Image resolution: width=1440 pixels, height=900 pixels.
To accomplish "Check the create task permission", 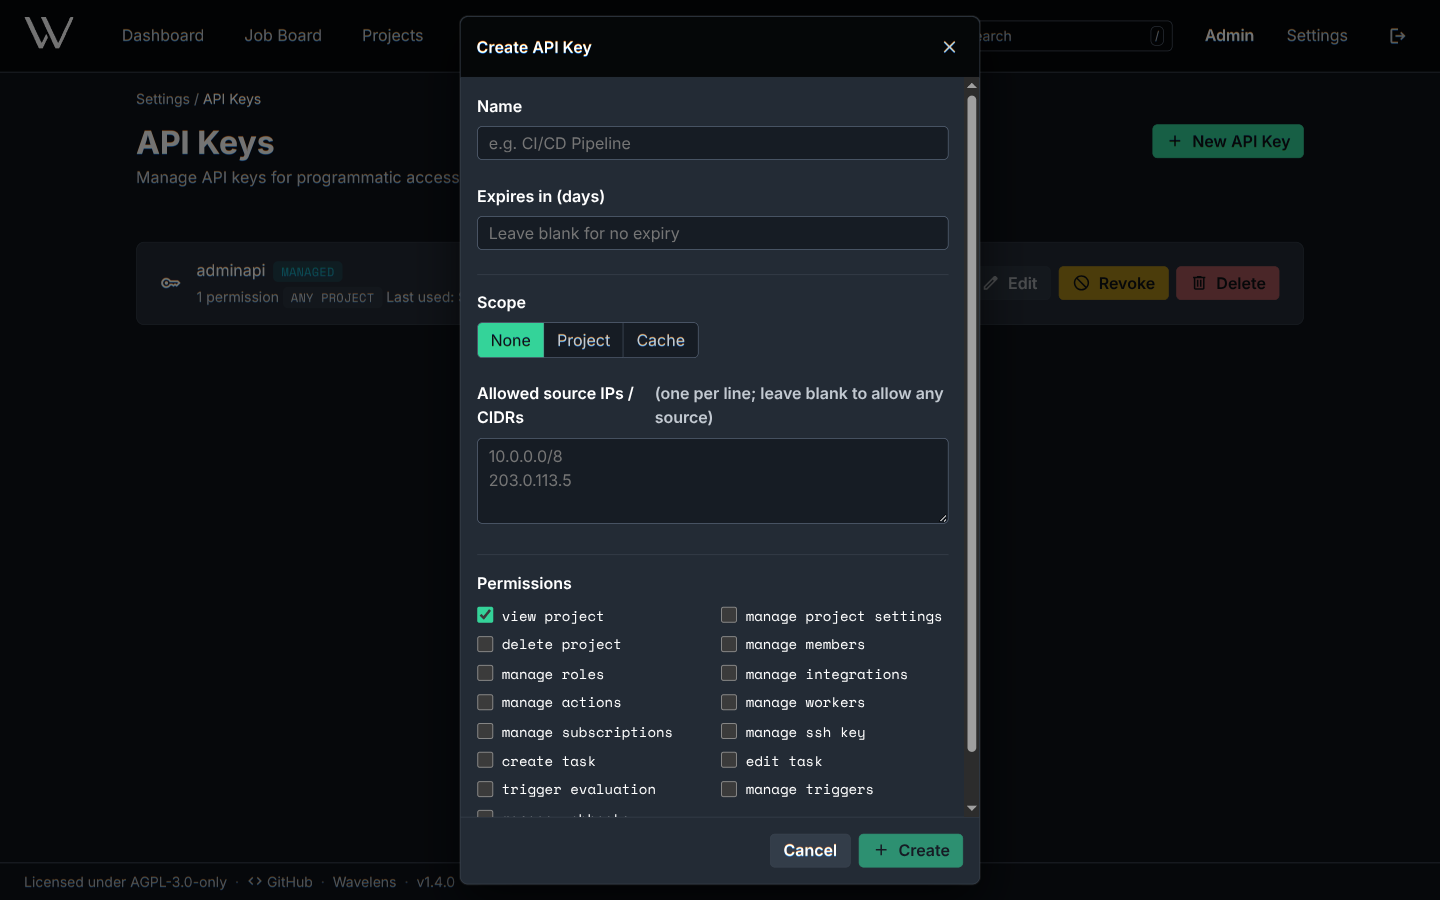I will [x=485, y=760].
